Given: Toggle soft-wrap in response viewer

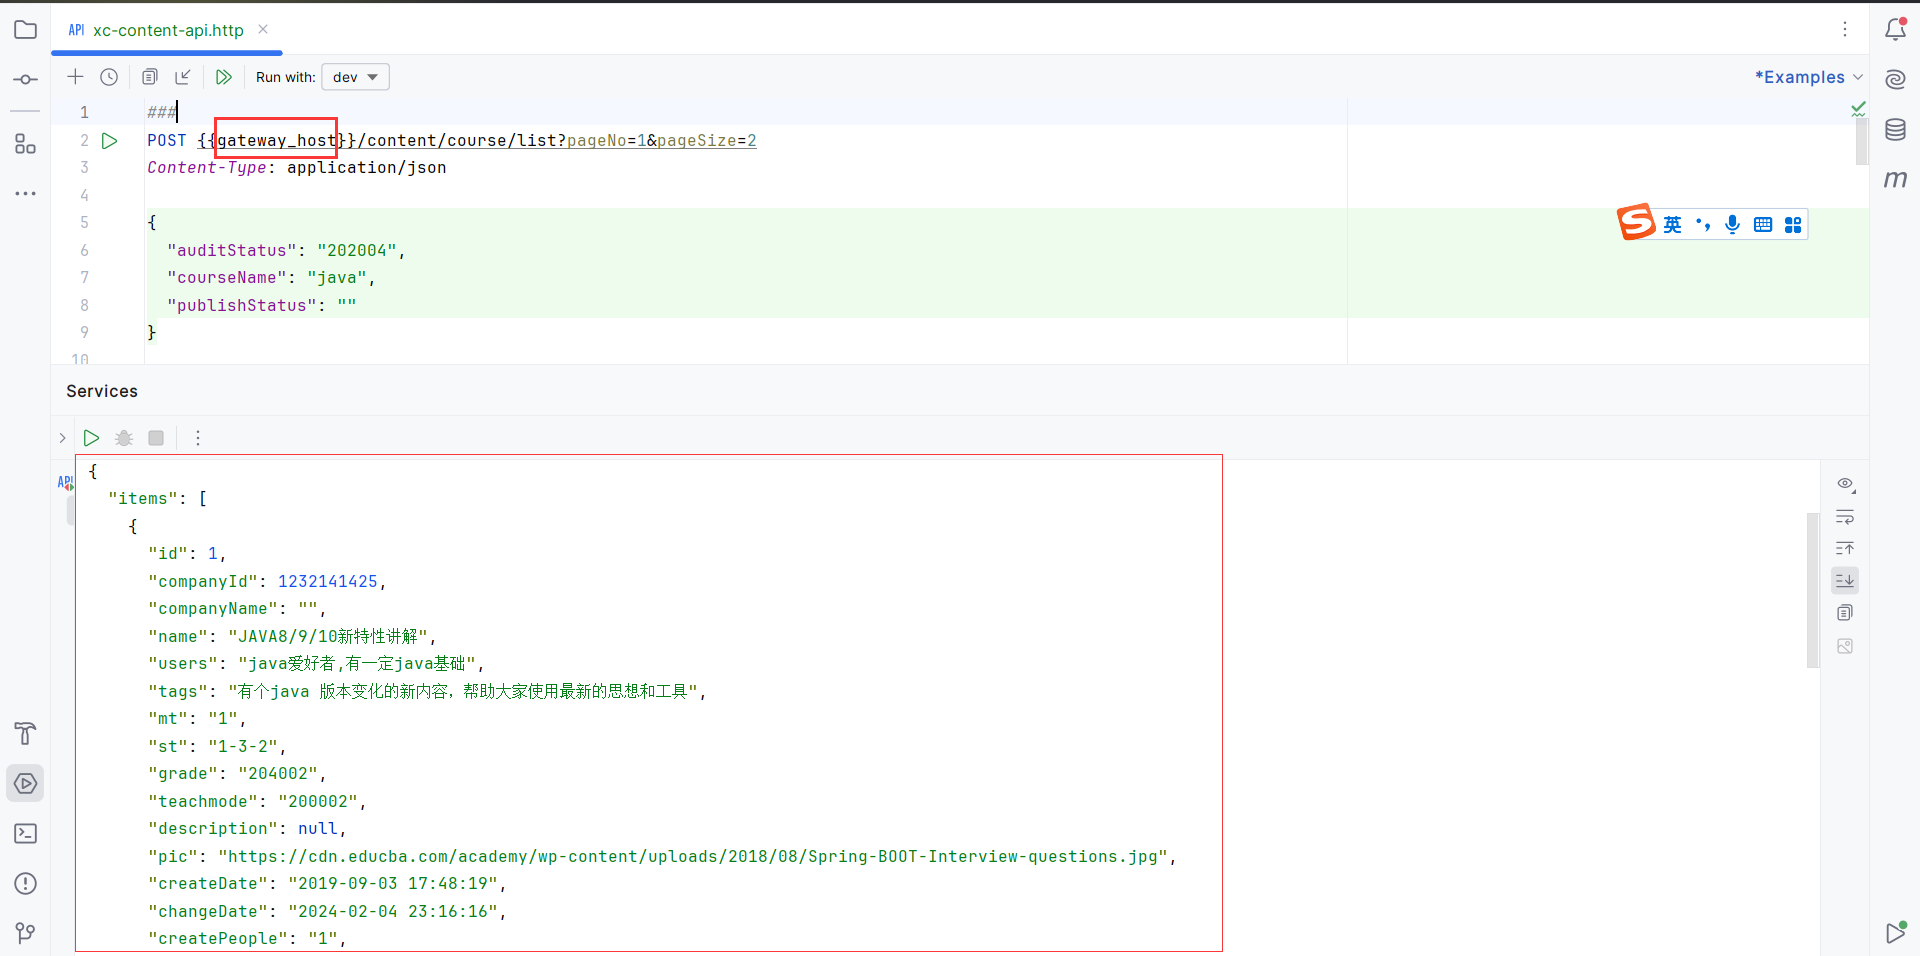Looking at the screenshot, I should click(x=1845, y=517).
